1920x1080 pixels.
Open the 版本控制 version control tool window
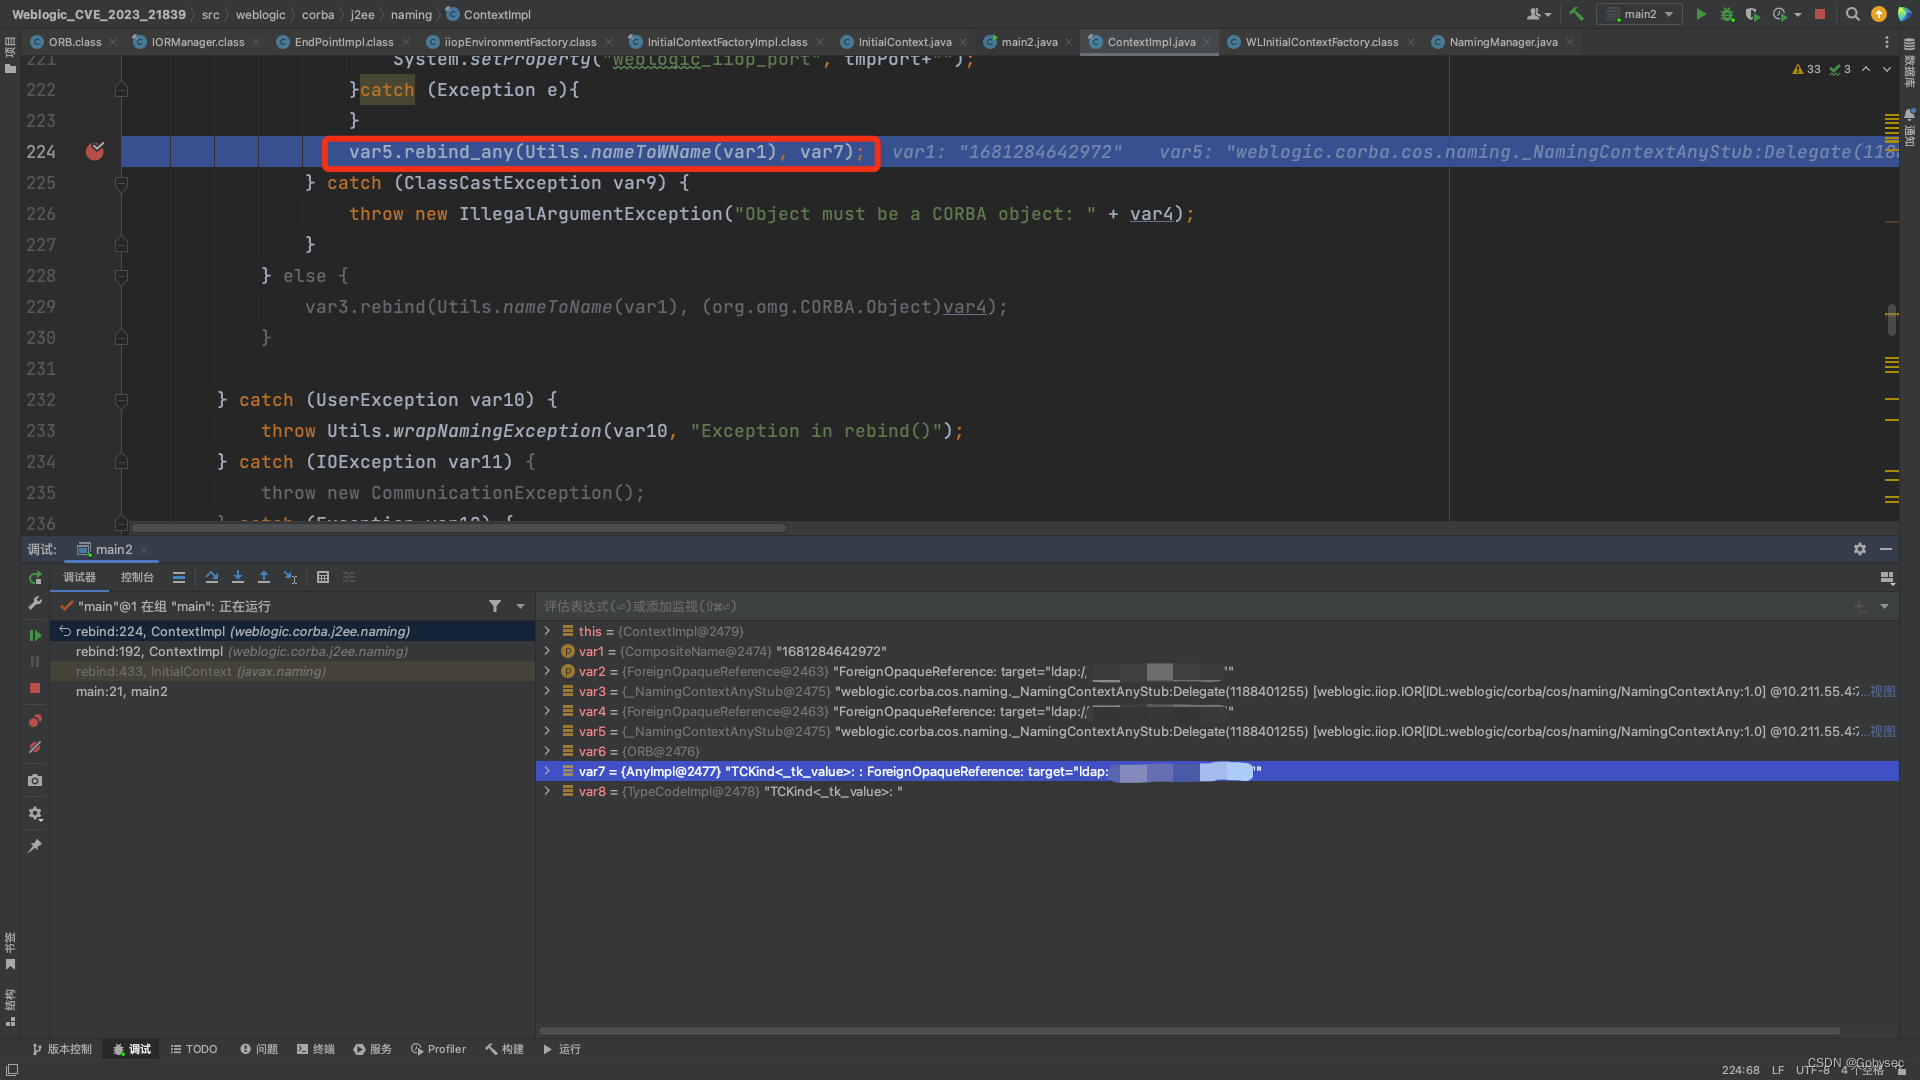coord(62,1049)
